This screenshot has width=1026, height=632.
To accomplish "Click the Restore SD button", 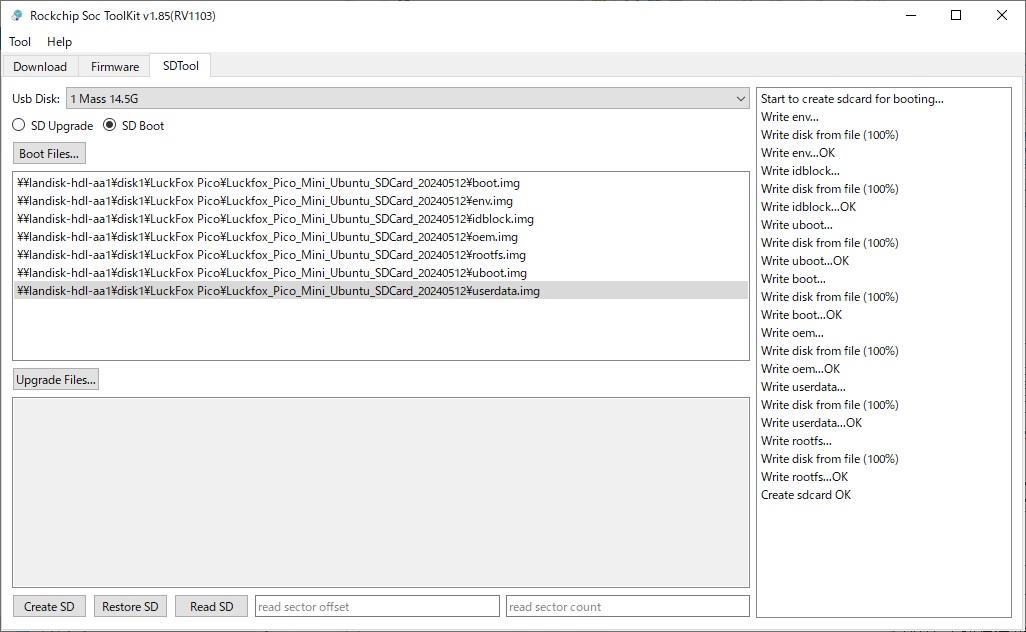I will pyautogui.click(x=130, y=607).
